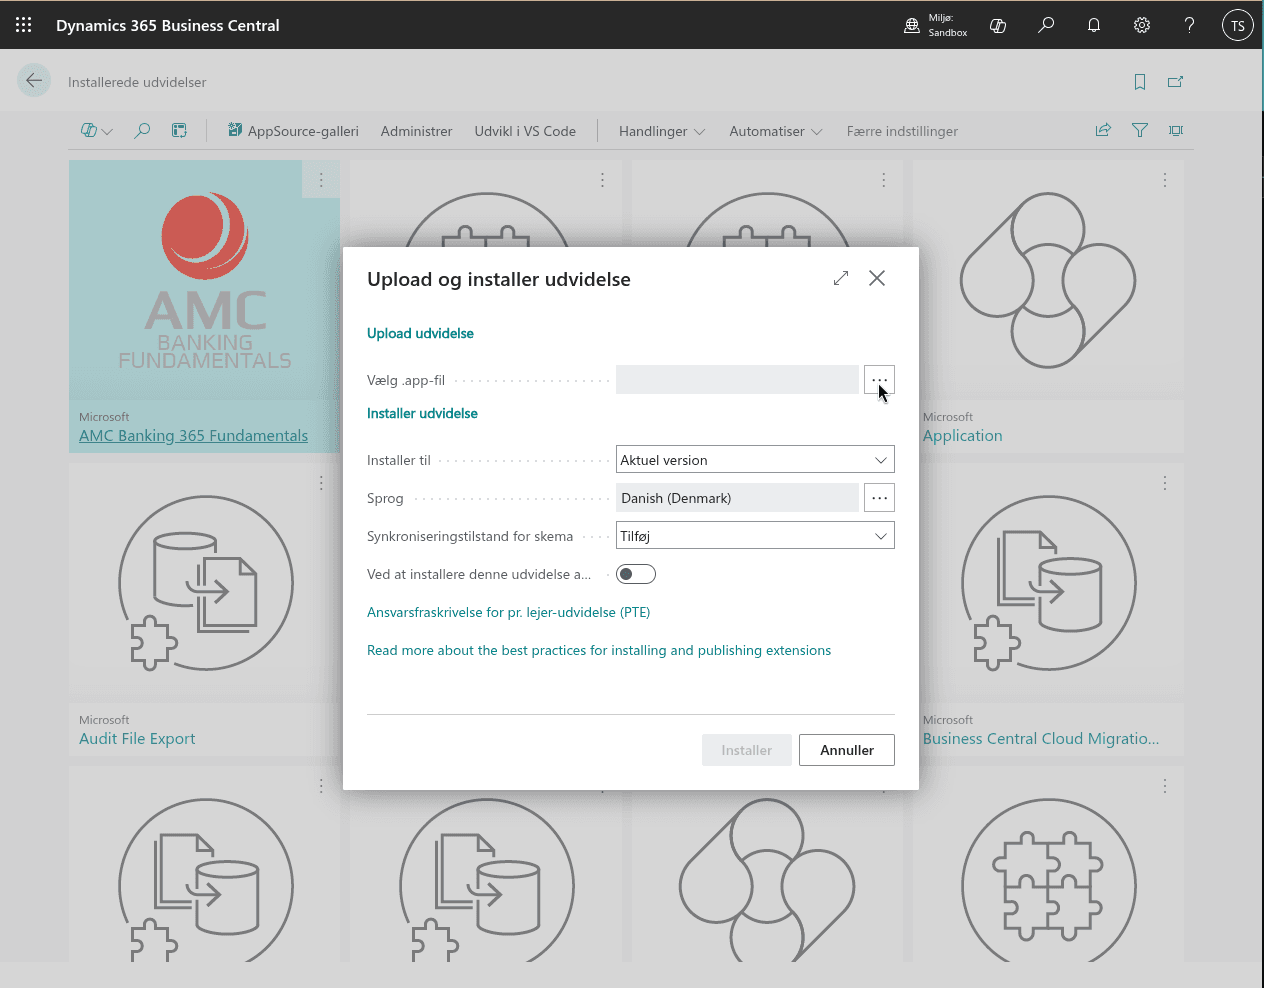Click the Annuller button

click(847, 750)
